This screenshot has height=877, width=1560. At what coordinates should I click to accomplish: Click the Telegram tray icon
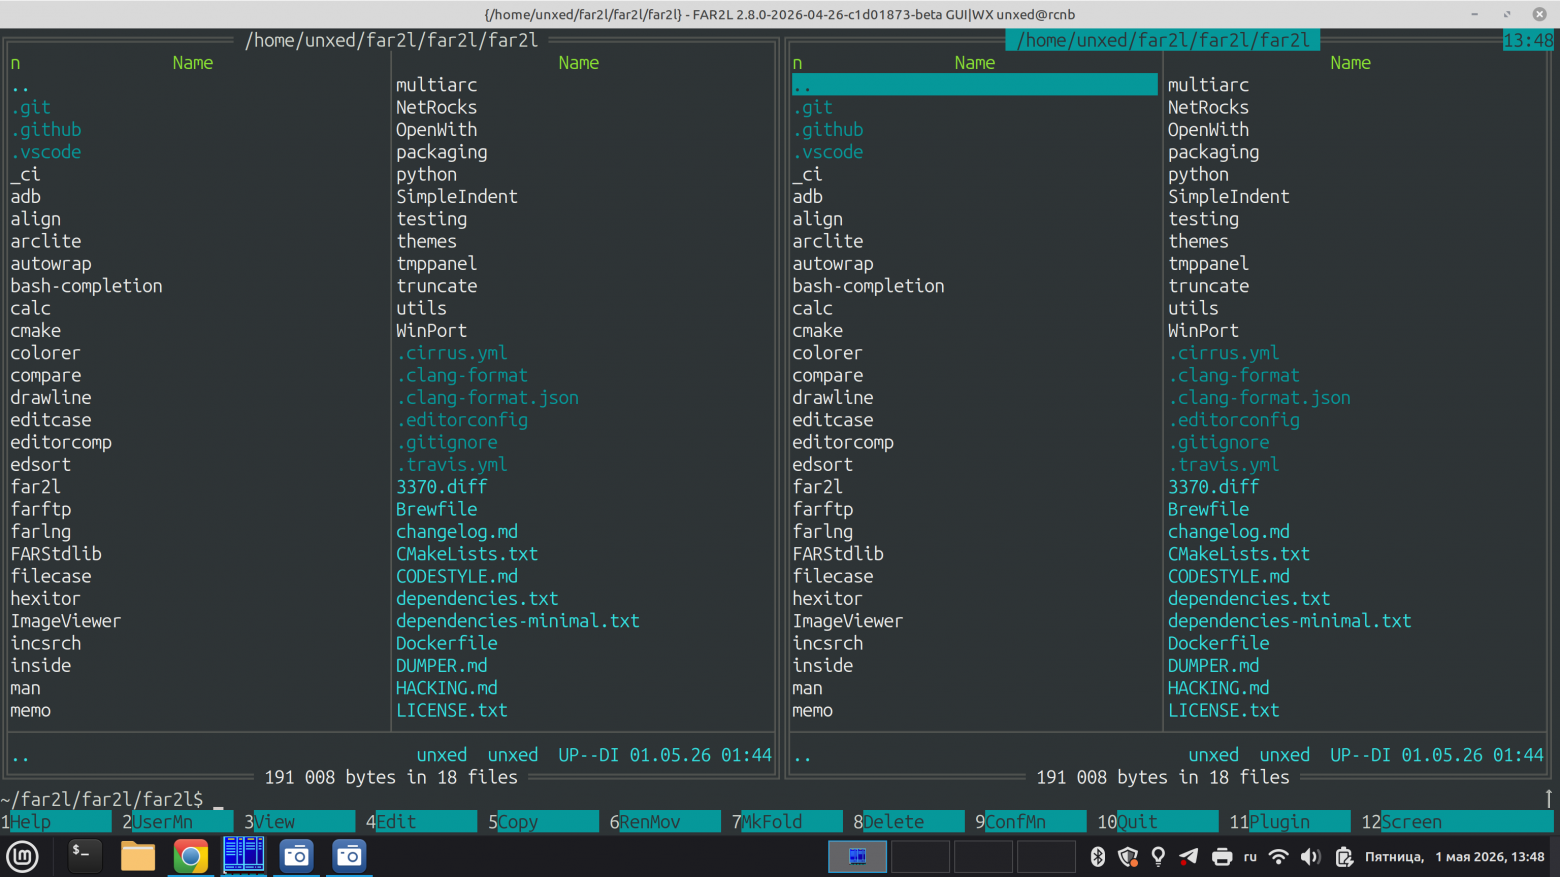[x=1189, y=857]
